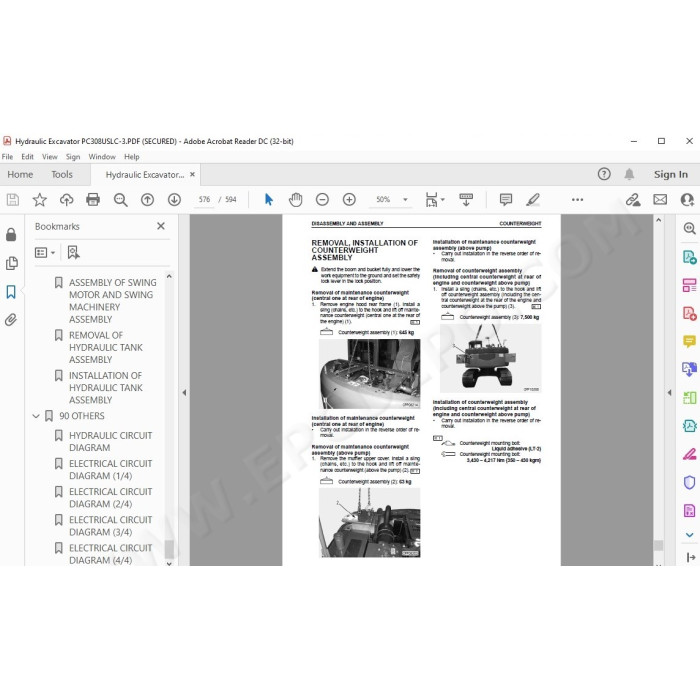Open the security lock panel
This screenshot has width=700, height=700.
11,234
